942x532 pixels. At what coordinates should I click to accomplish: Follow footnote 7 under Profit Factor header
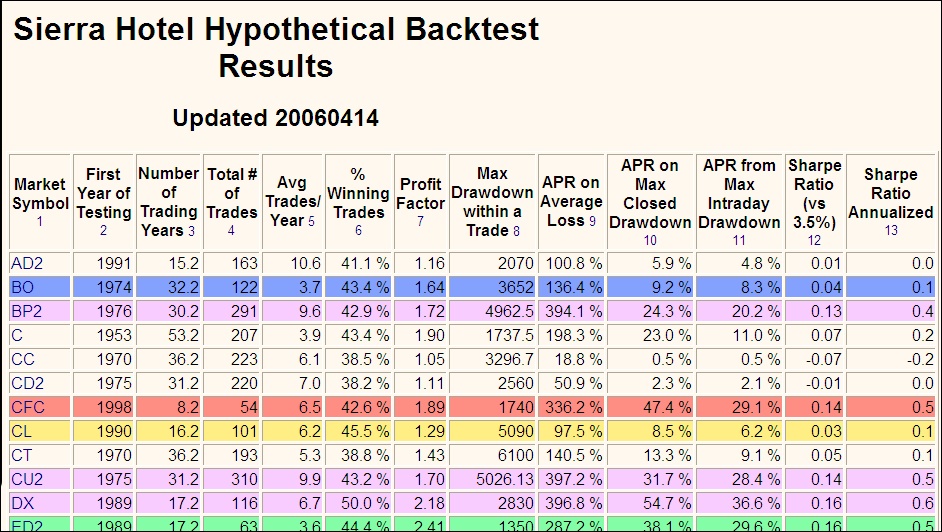tap(420, 222)
